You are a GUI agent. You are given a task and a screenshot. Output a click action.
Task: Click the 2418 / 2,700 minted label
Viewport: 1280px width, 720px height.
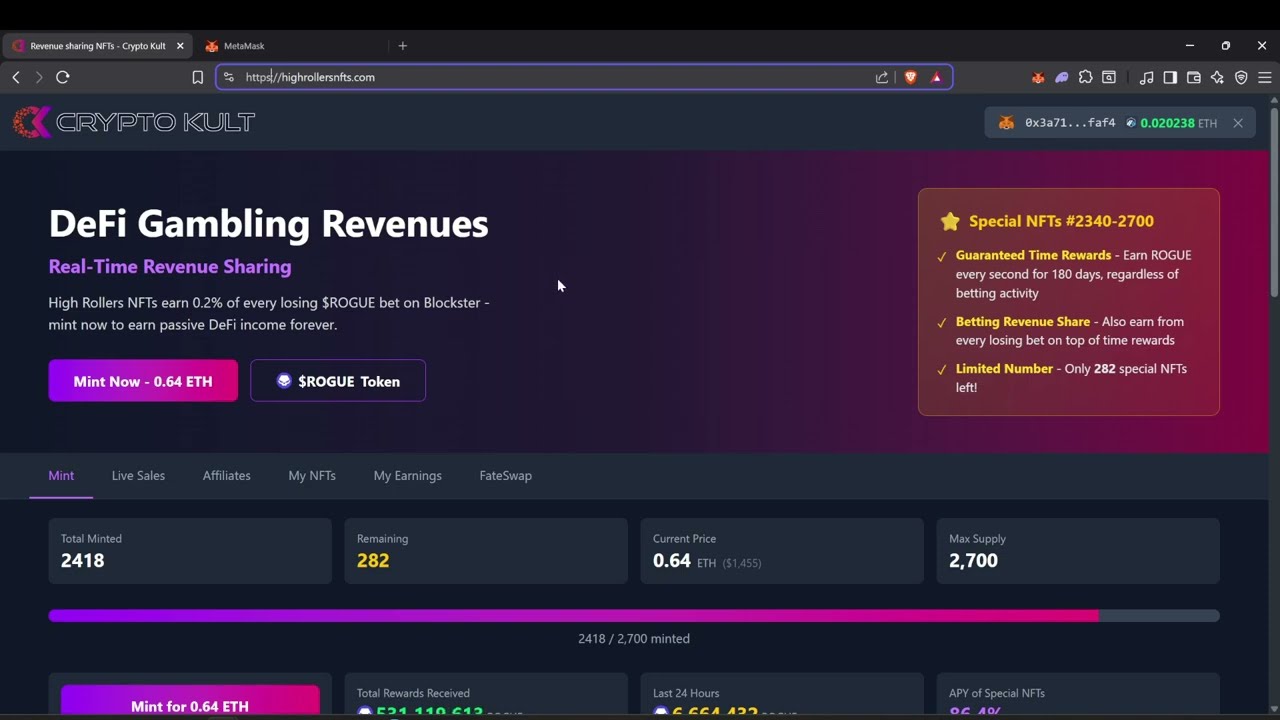pos(634,639)
